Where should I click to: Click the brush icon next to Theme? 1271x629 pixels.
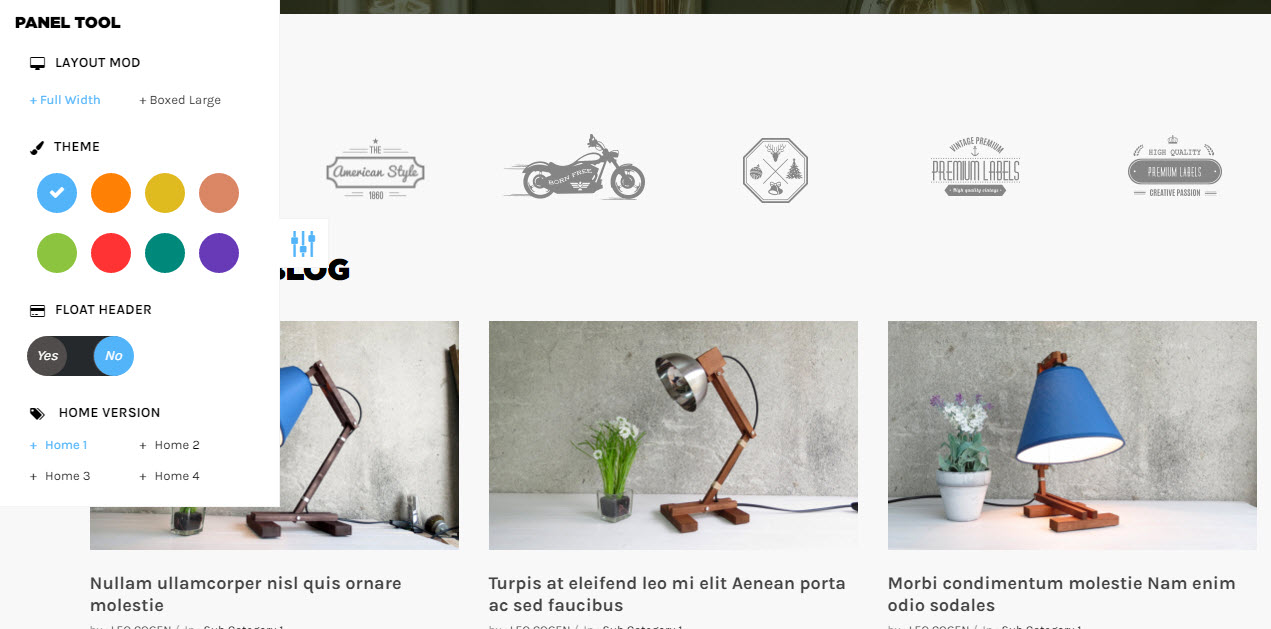37,147
